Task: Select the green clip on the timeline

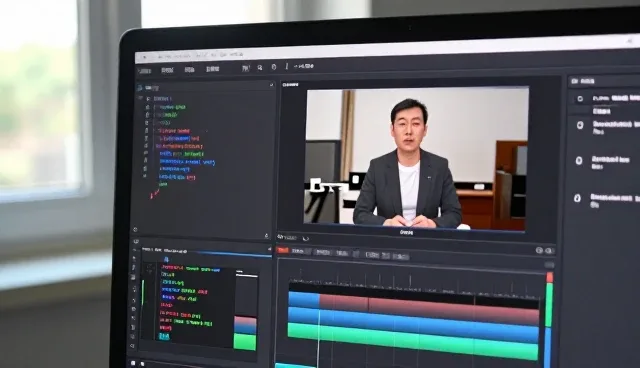Action: coord(412,341)
